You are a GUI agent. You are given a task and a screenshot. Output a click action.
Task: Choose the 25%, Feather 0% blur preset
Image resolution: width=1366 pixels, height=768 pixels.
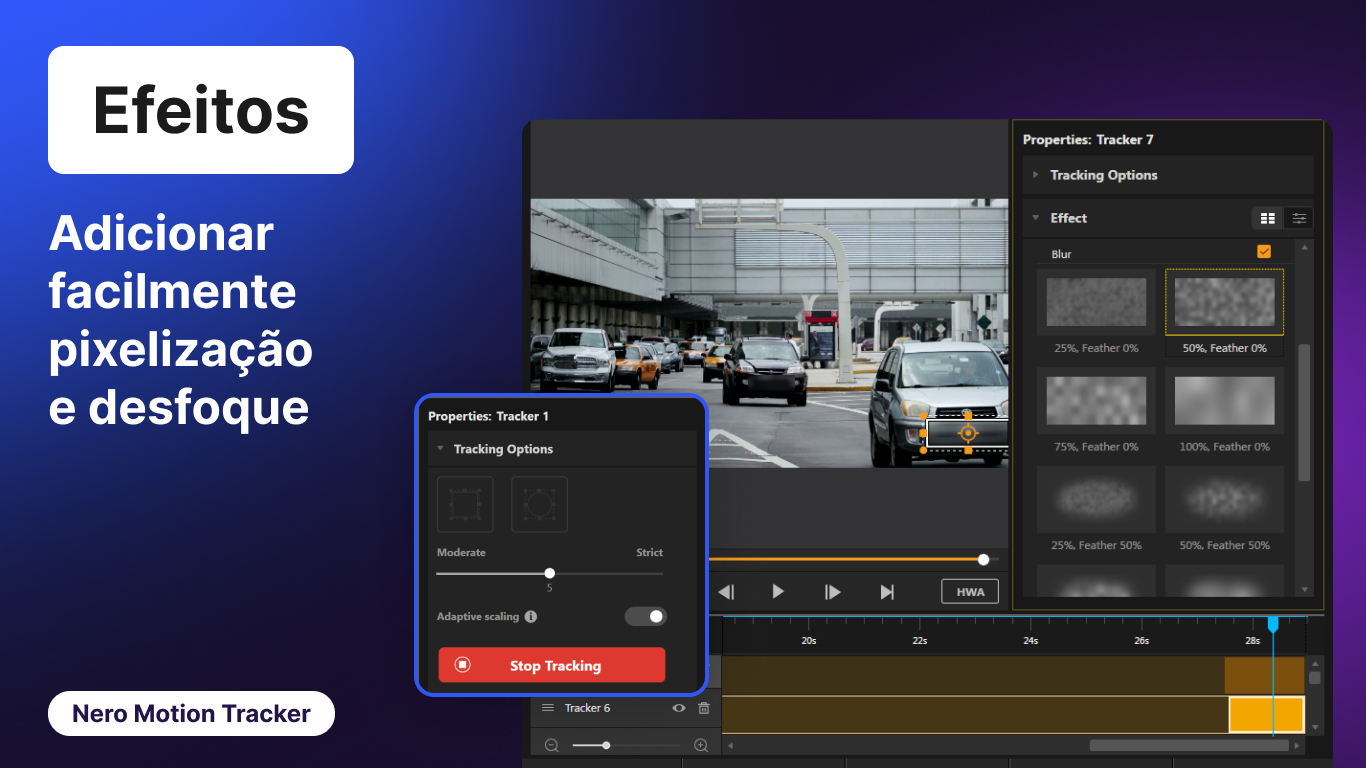1096,302
